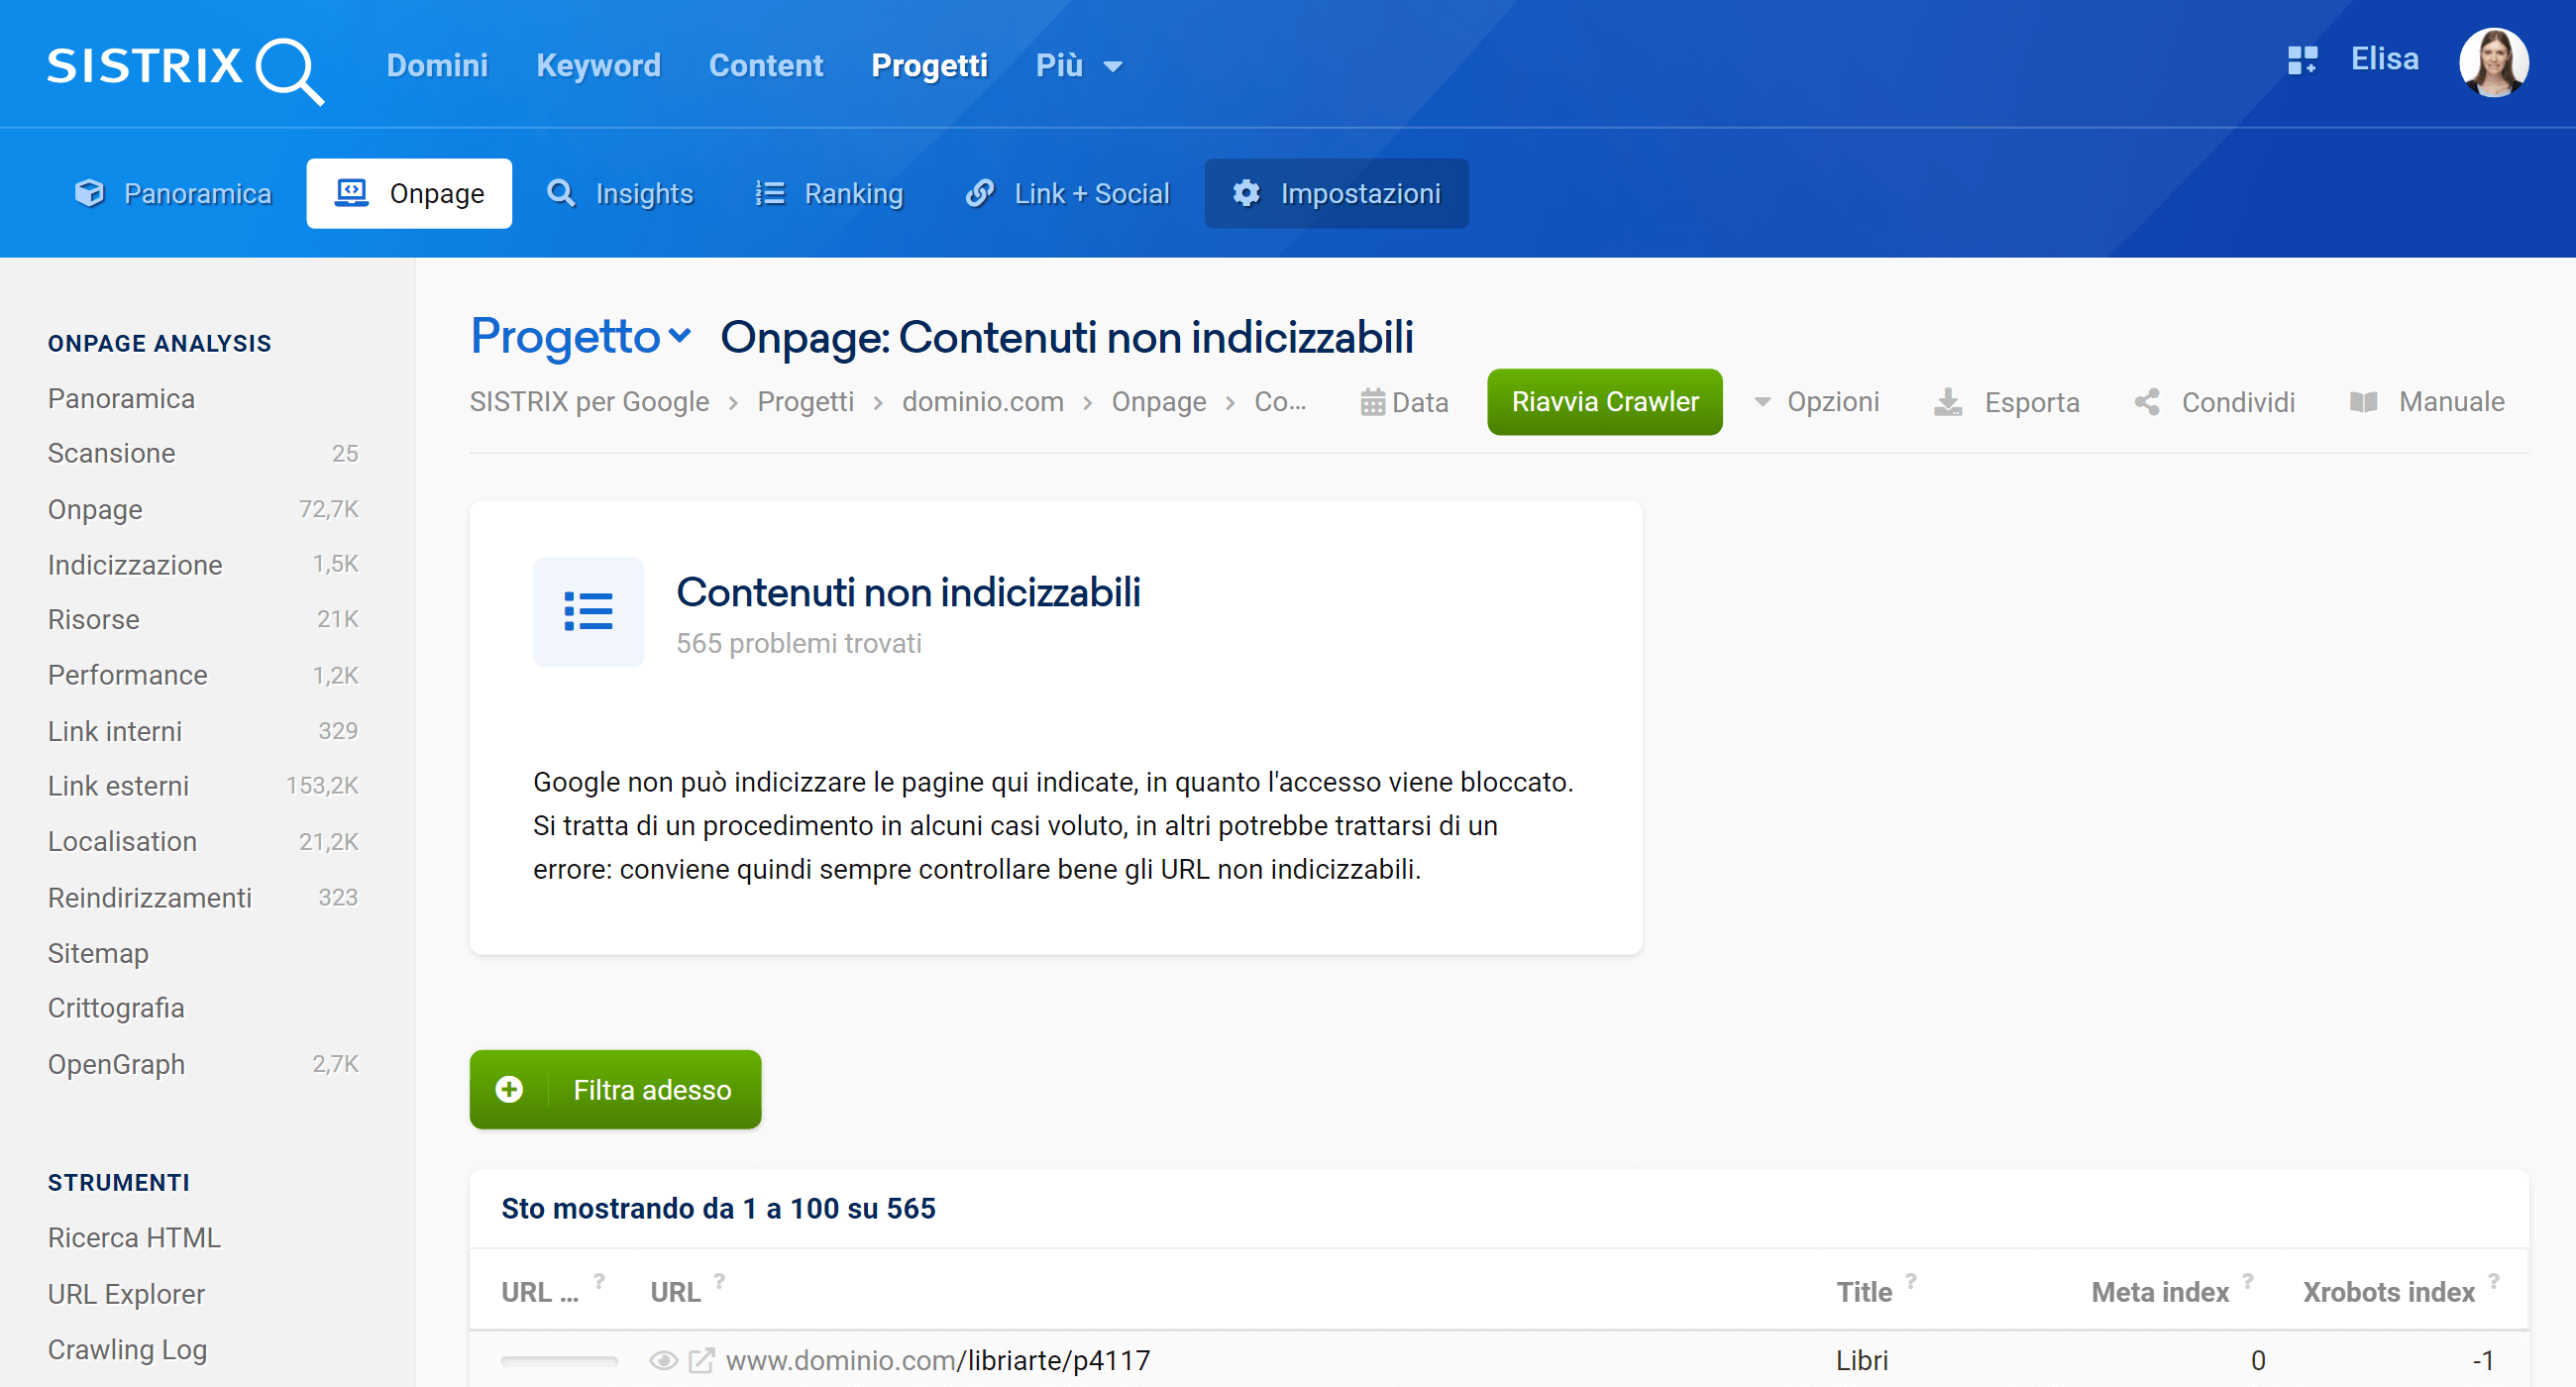2576x1387 pixels.
Task: Click the Filtra adesso button
Action: pos(615,1088)
